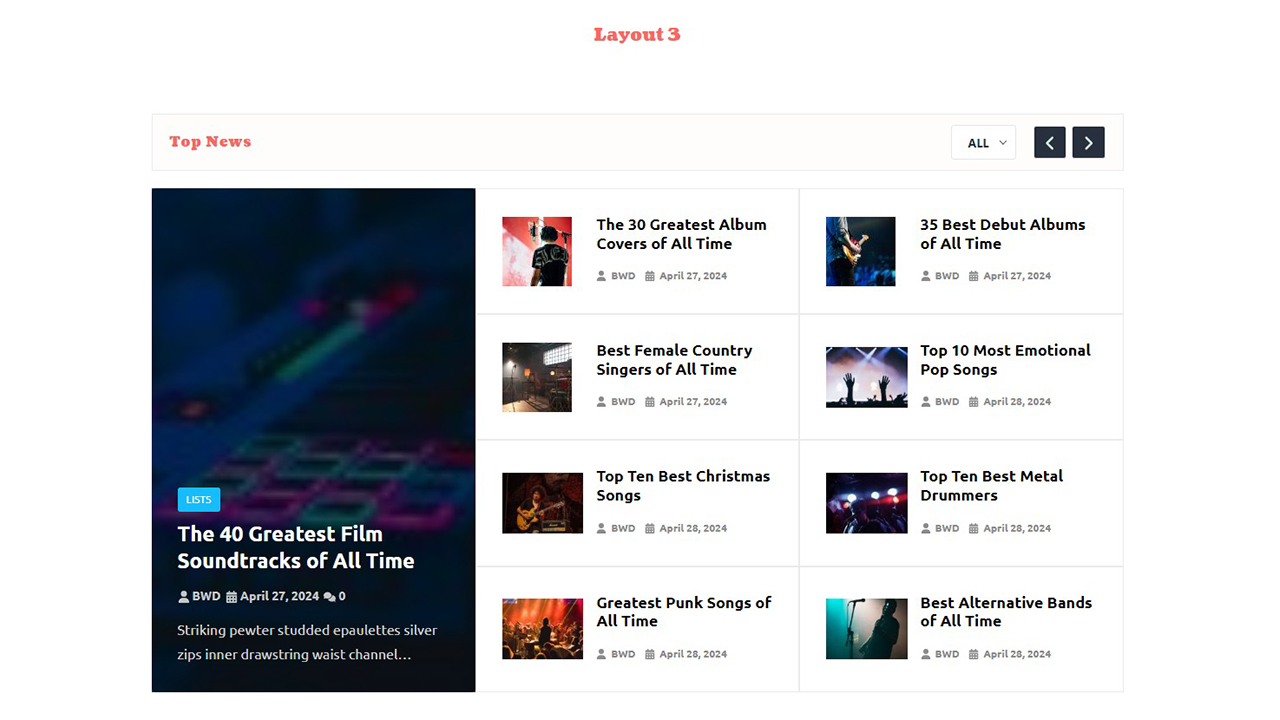Viewport: 1280px width, 720px height.
Task: Click April 28 date on Top Ten Best Metal Drummers
Action: coord(1017,528)
